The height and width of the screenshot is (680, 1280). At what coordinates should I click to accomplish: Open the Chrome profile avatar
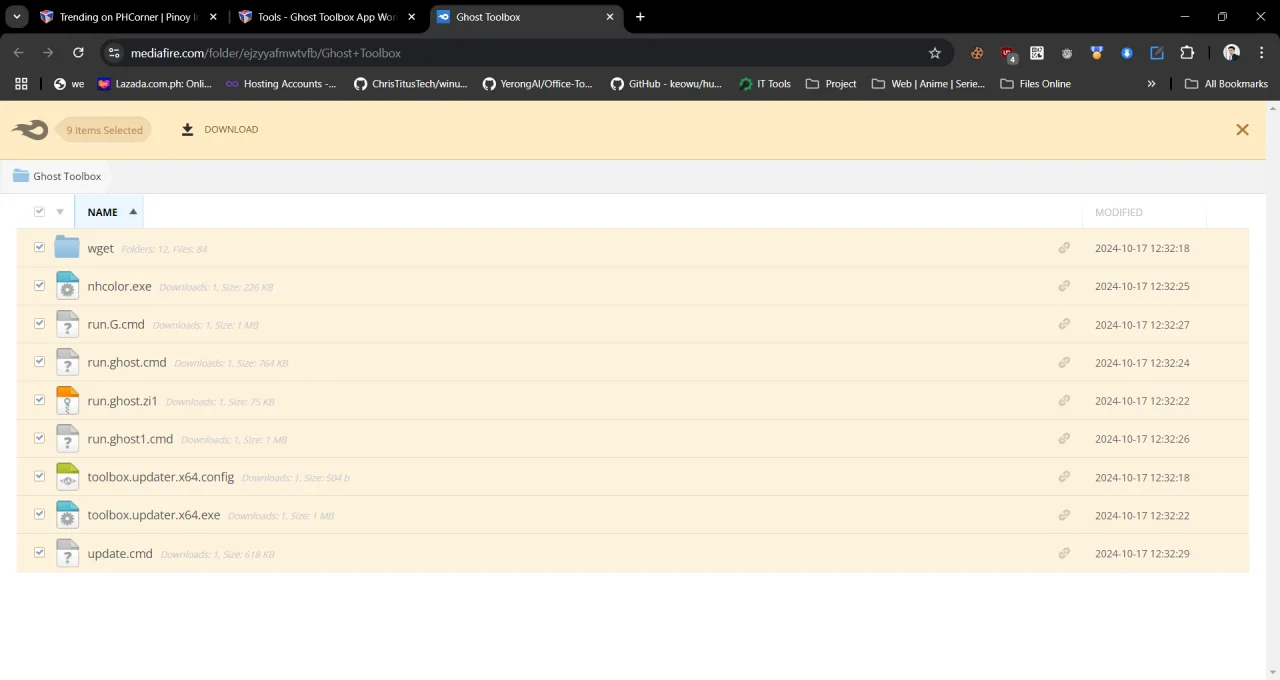(1231, 53)
